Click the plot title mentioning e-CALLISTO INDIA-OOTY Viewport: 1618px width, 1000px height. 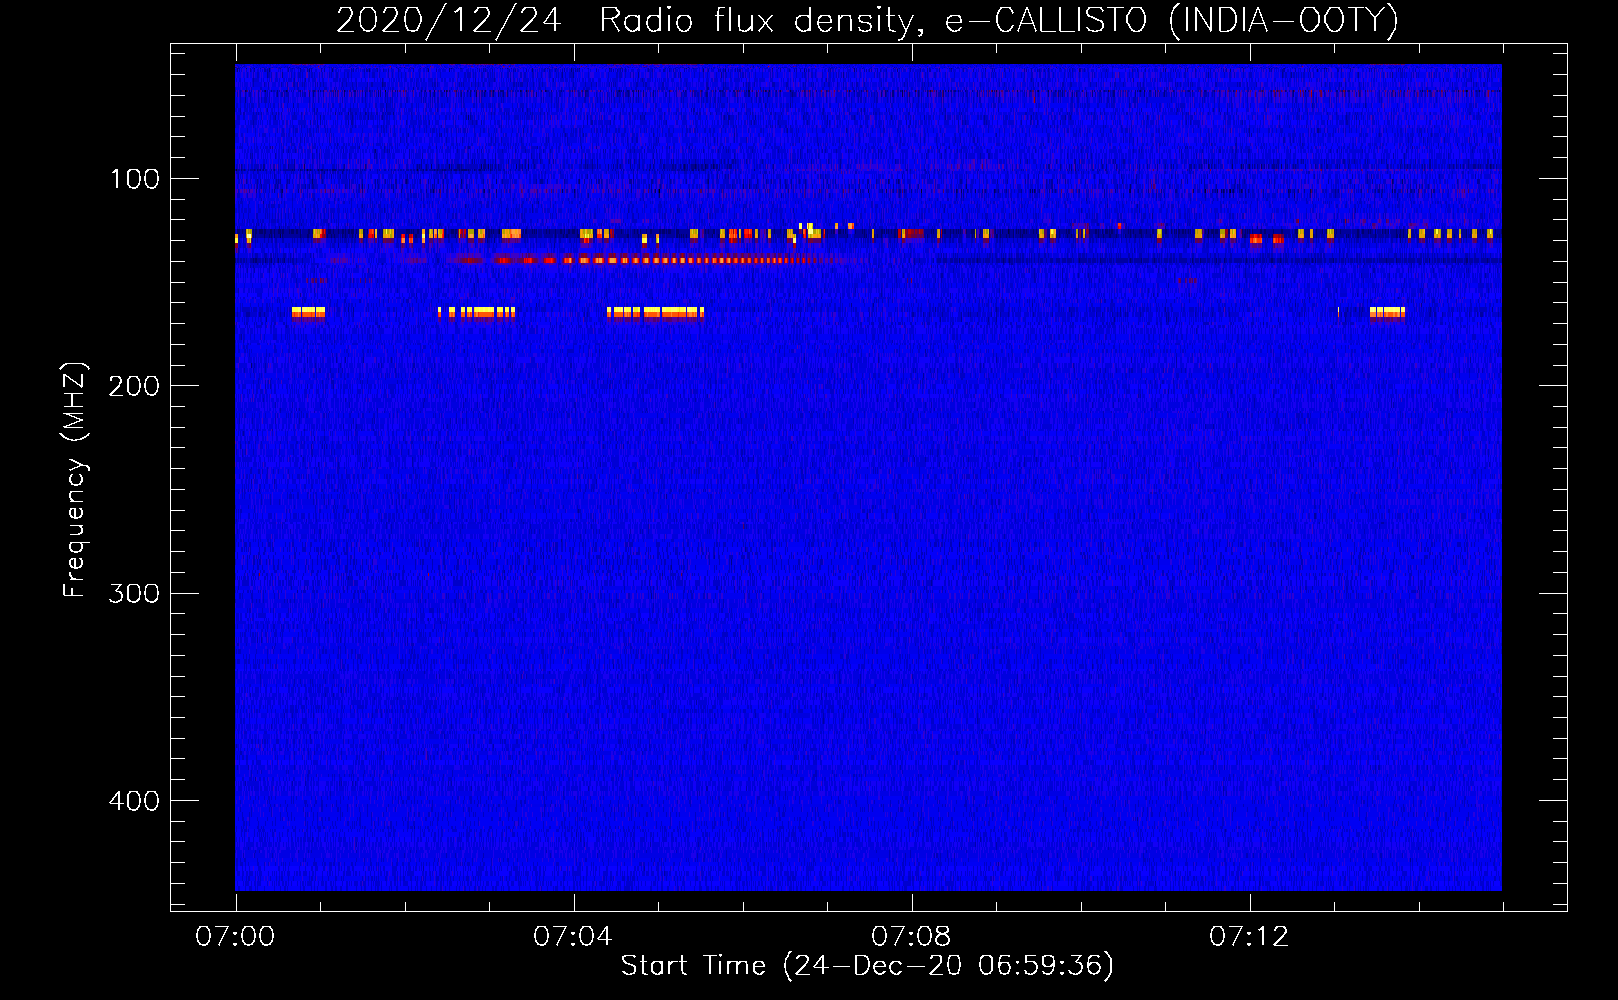pyautogui.click(x=867, y=20)
